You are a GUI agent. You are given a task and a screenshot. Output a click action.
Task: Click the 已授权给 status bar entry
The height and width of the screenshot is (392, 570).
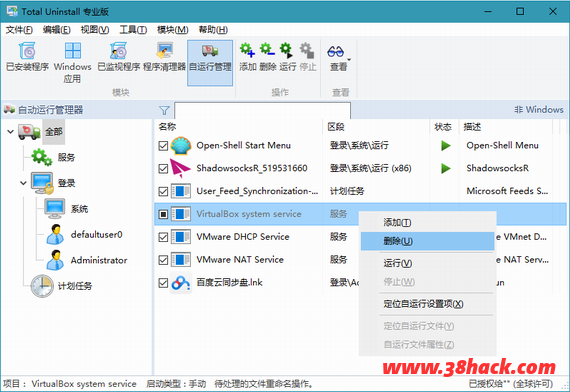click(x=510, y=384)
